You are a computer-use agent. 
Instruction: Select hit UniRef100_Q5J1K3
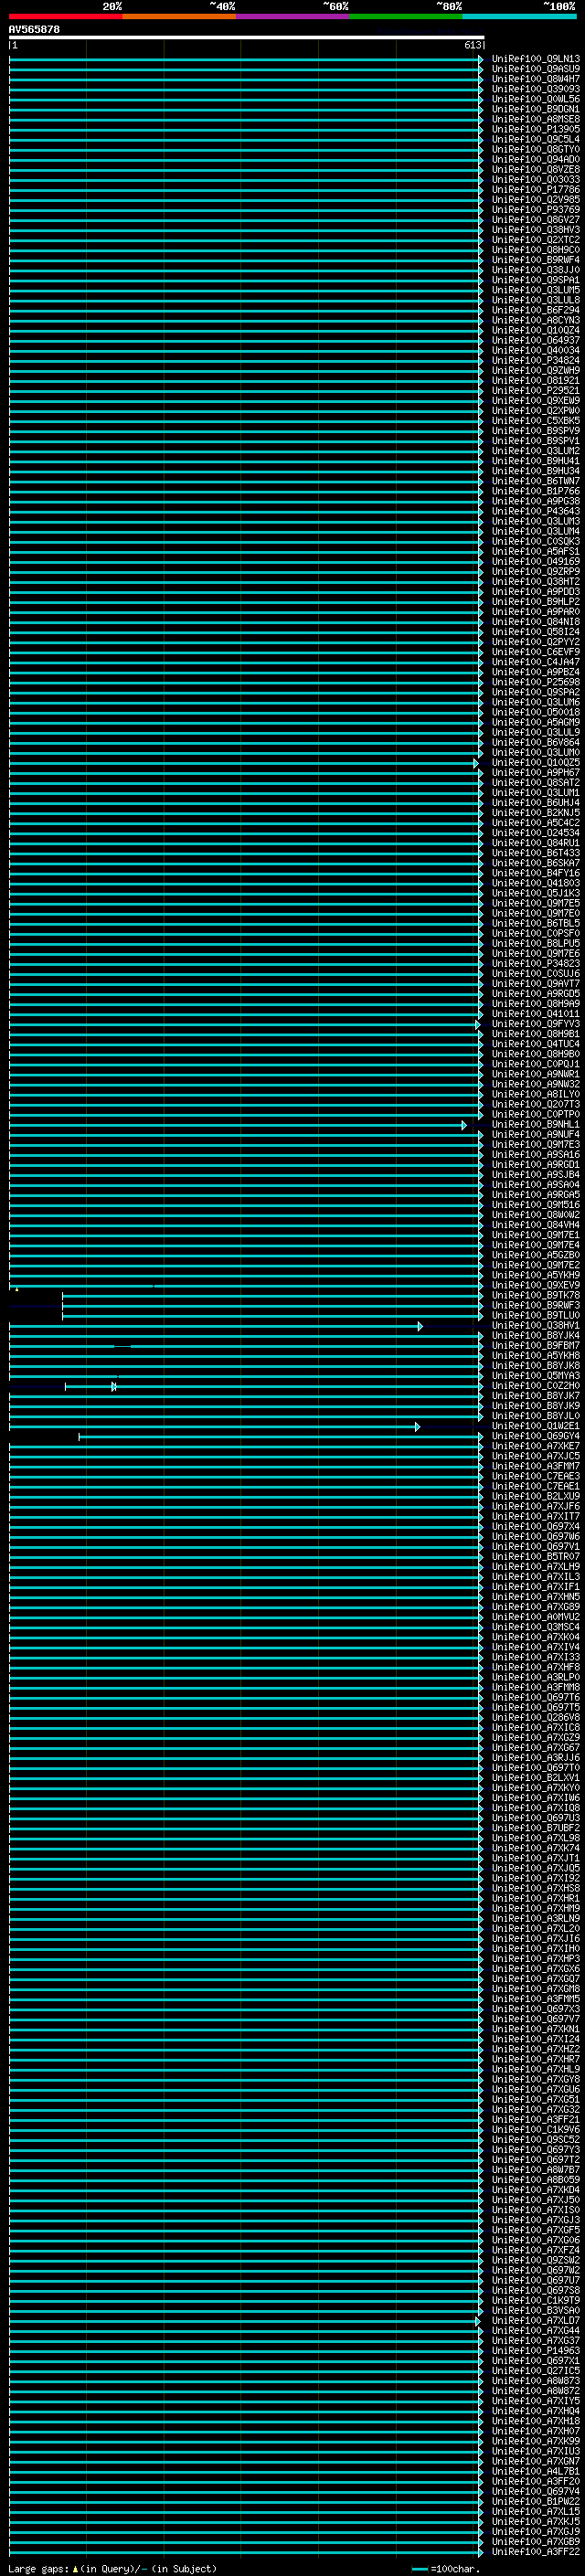coord(536,893)
